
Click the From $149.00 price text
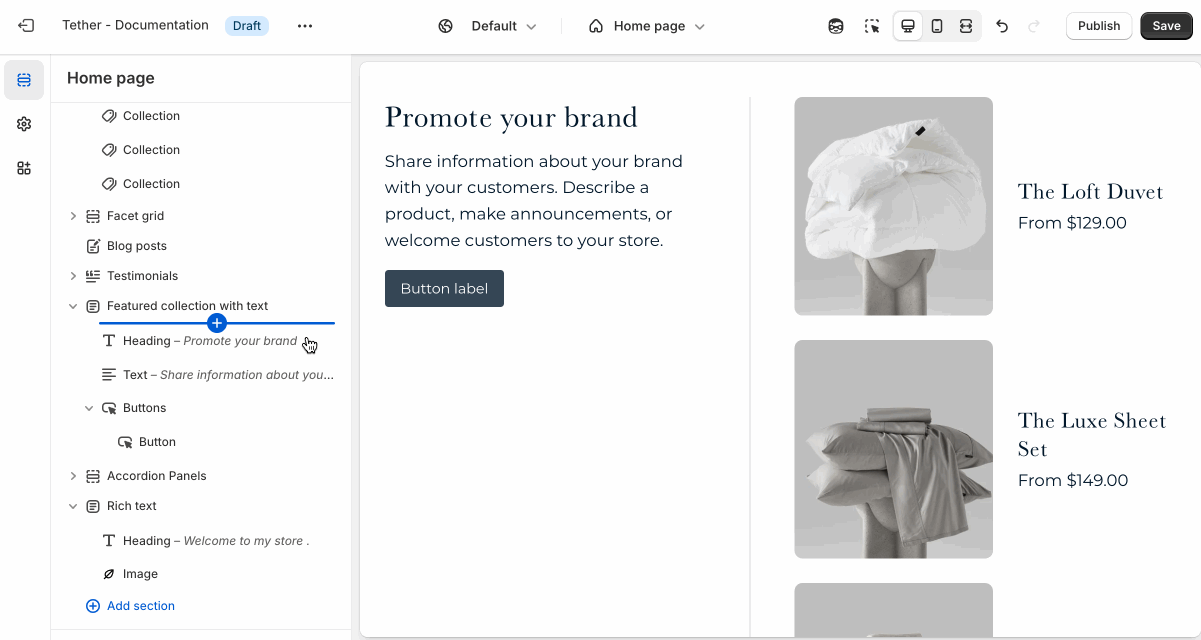click(1073, 481)
